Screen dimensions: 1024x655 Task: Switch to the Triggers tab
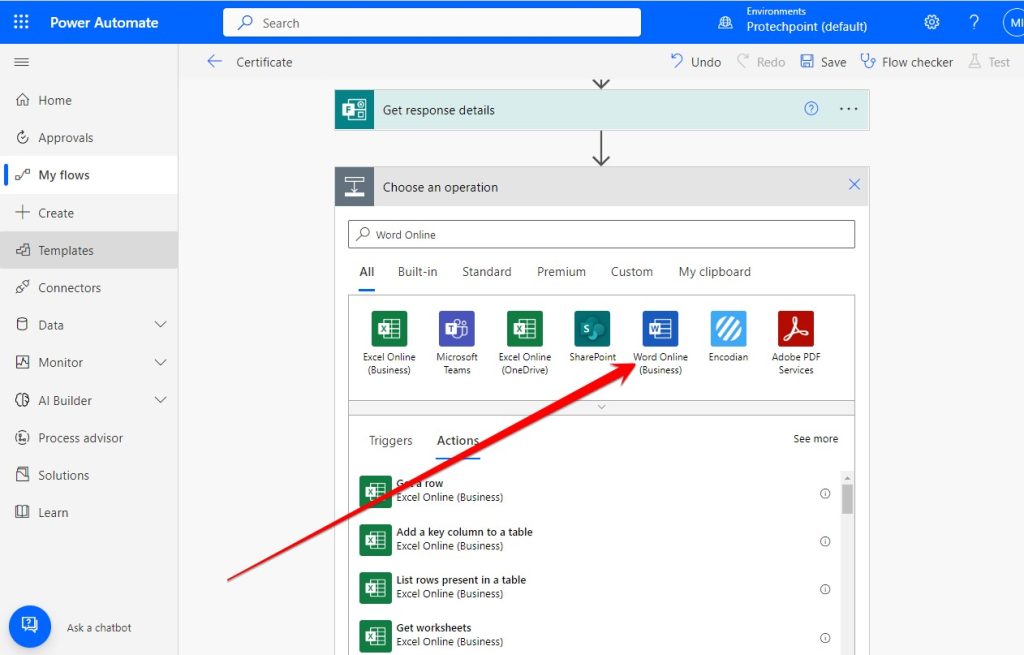(x=391, y=441)
